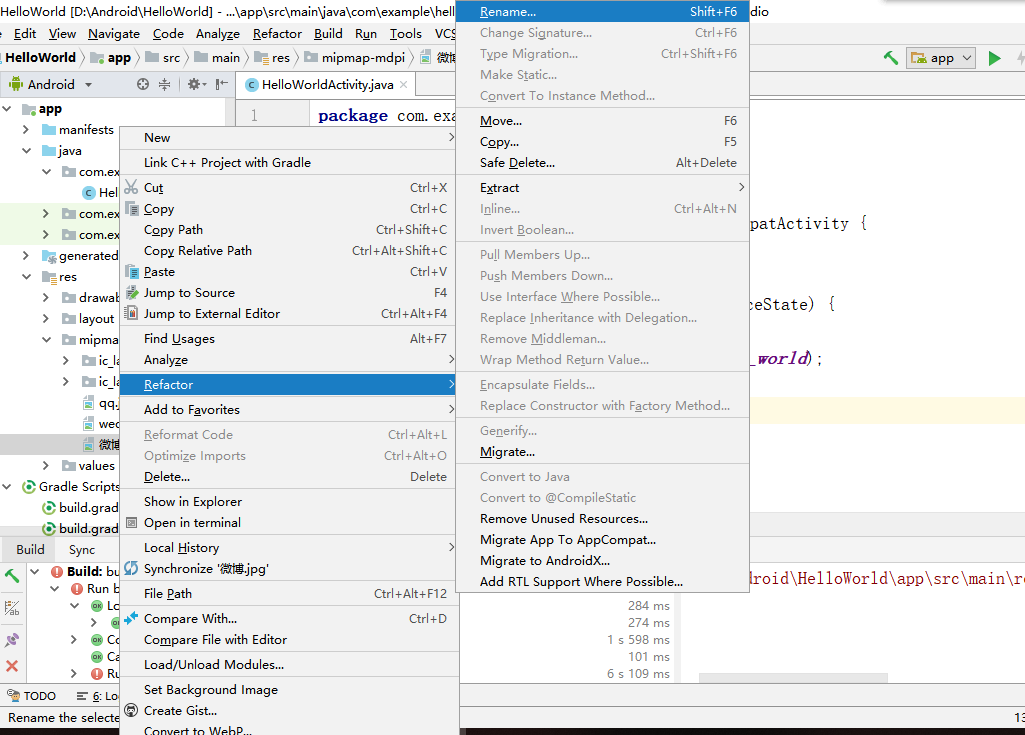Switch to the Sync tab
1025x735 pixels.
click(83, 549)
